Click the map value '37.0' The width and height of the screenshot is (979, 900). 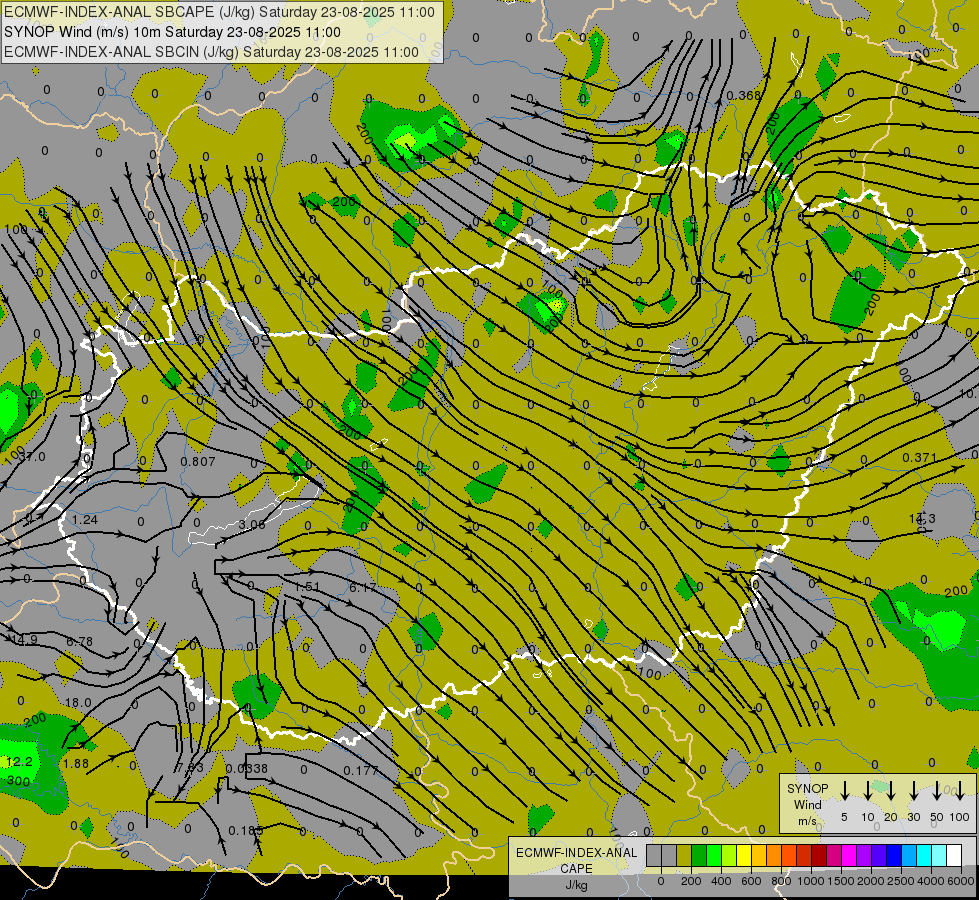[32, 457]
